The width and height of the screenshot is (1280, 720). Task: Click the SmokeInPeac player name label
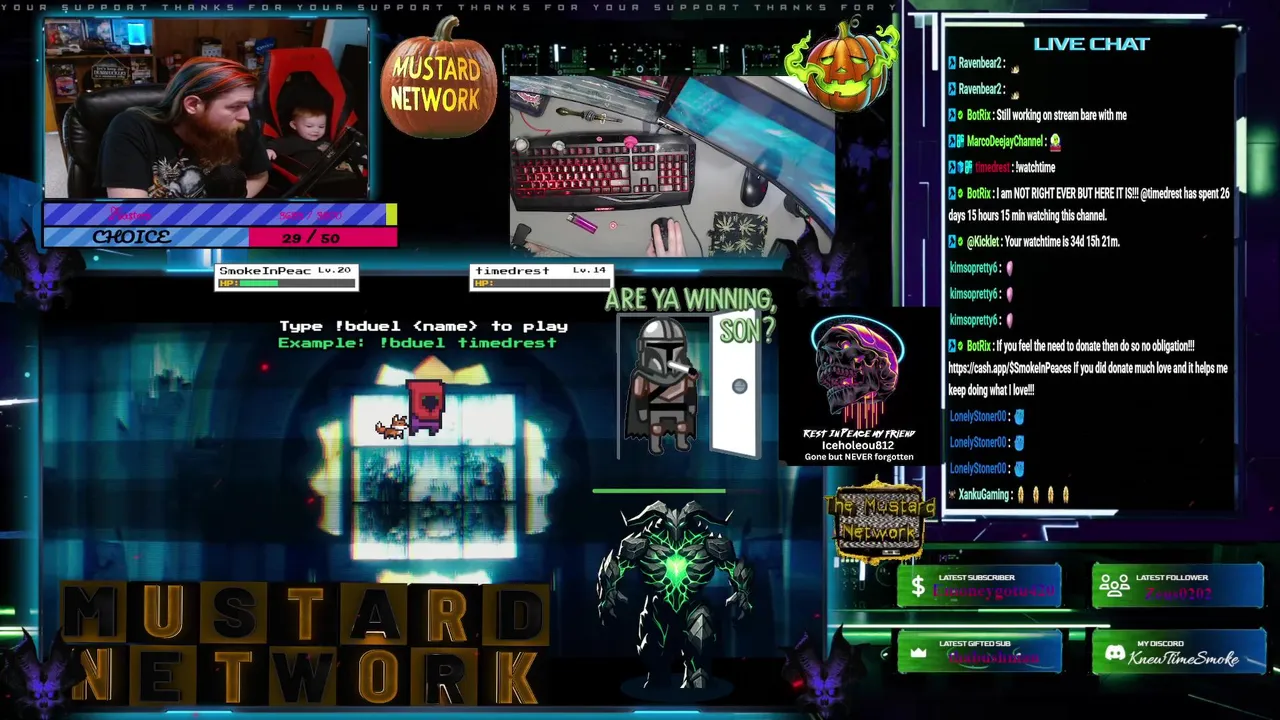(x=265, y=271)
